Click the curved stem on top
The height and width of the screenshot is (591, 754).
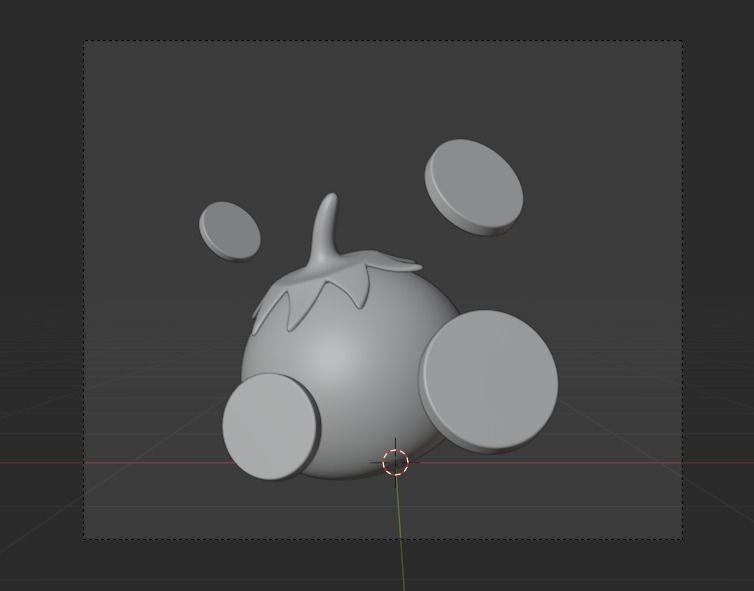(325, 231)
